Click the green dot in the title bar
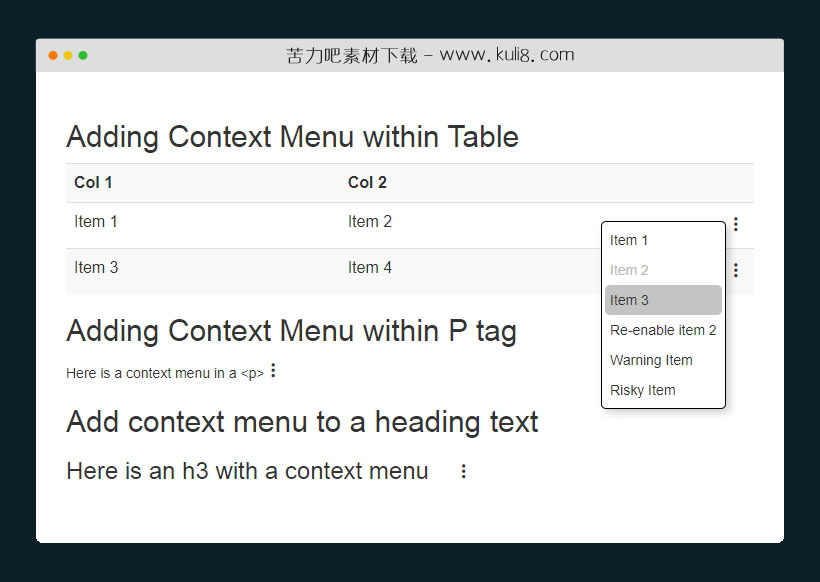 click(83, 55)
